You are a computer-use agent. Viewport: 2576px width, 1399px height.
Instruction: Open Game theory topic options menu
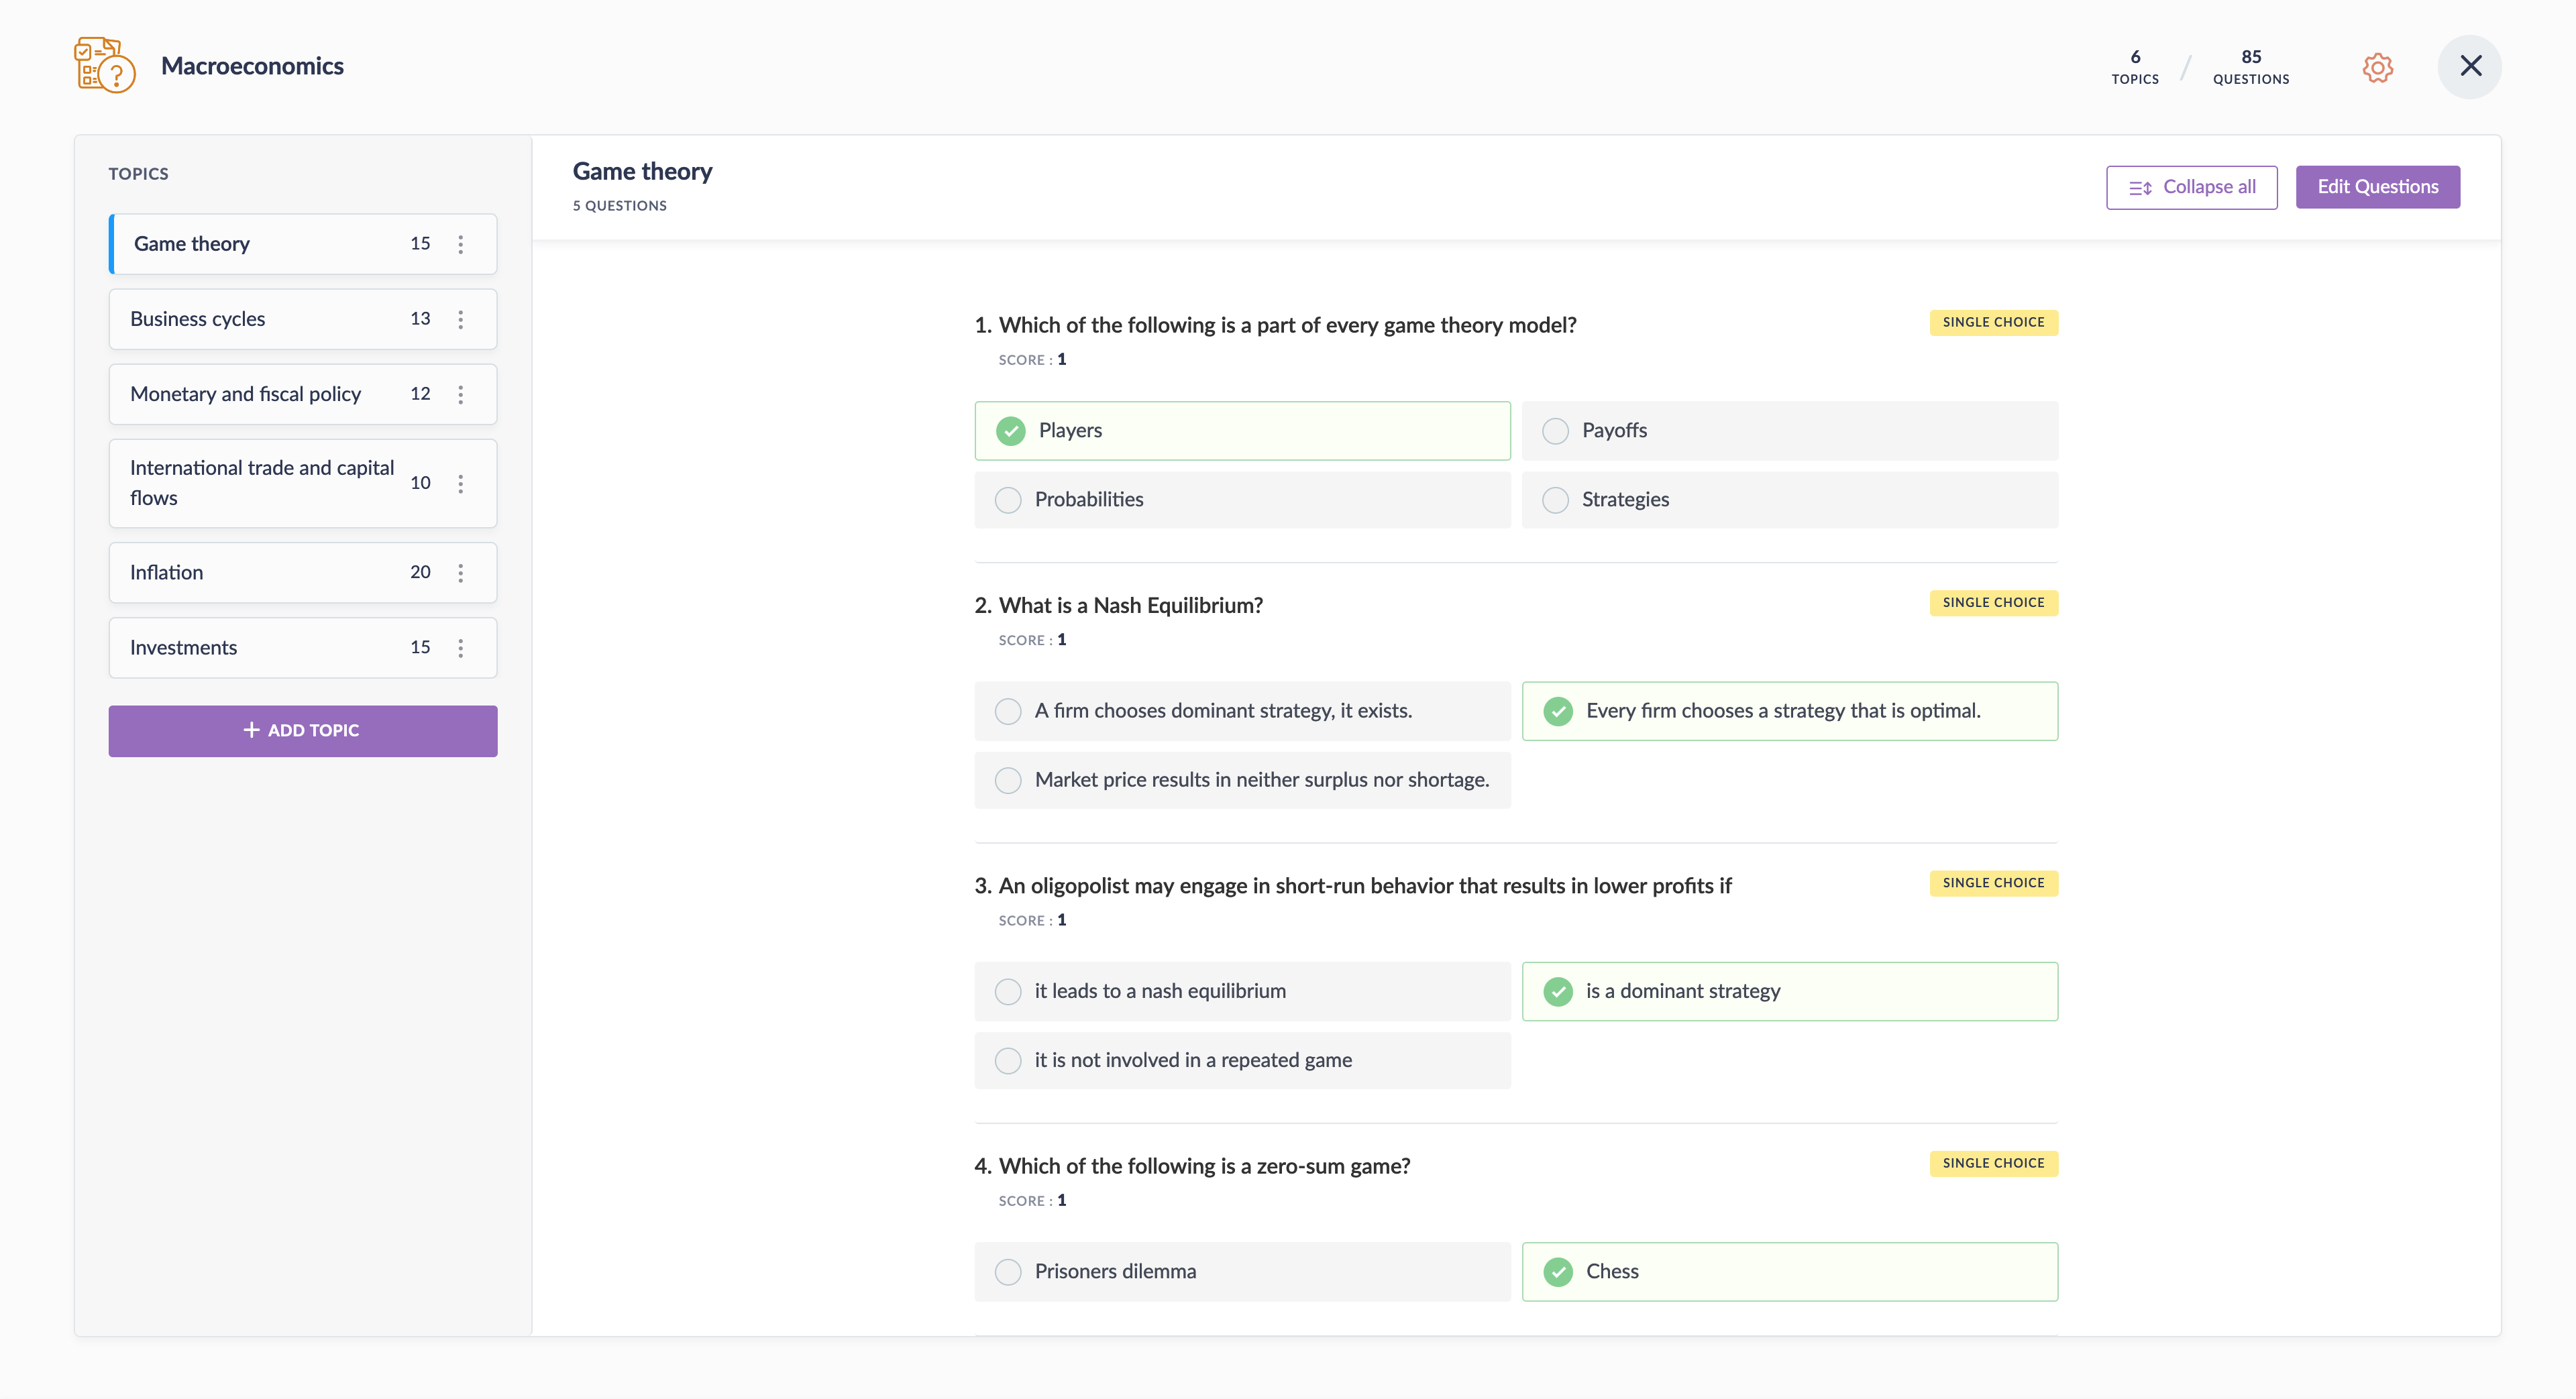[460, 244]
